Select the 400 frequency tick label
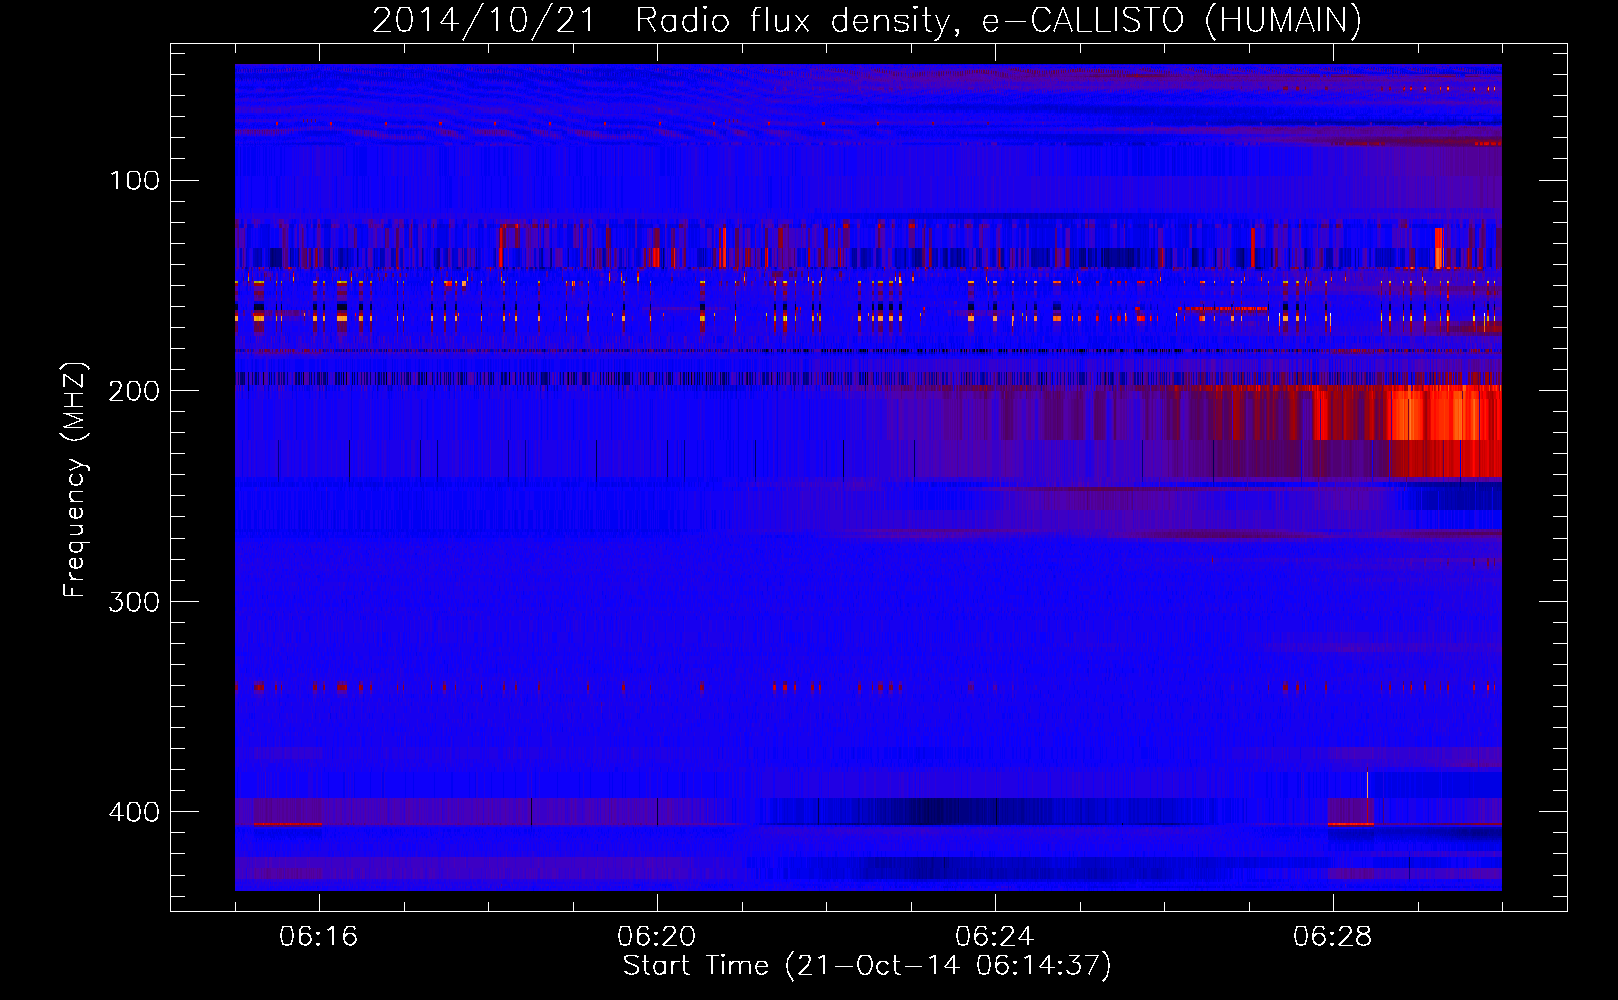 pos(134,812)
